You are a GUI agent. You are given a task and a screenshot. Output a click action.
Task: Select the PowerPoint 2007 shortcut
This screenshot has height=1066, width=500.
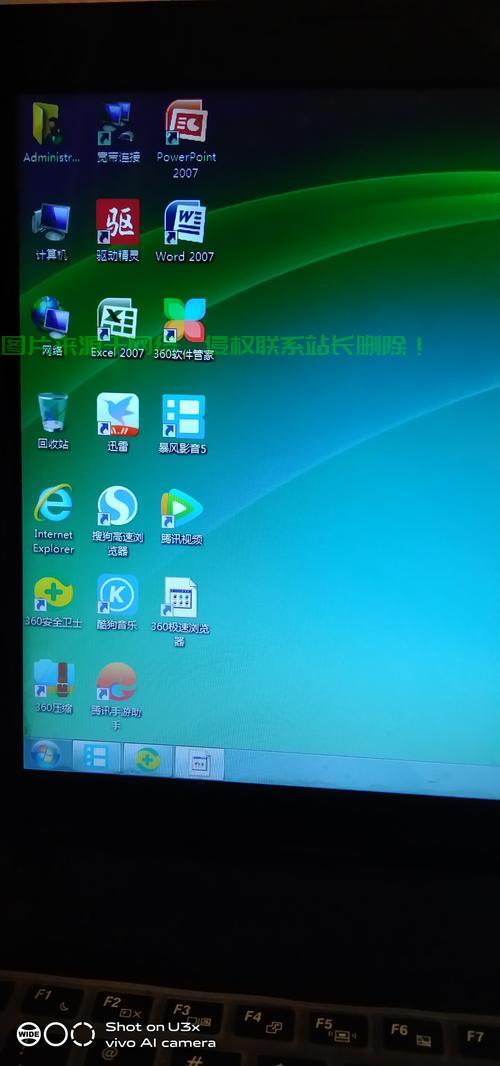pyautogui.click(x=186, y=122)
